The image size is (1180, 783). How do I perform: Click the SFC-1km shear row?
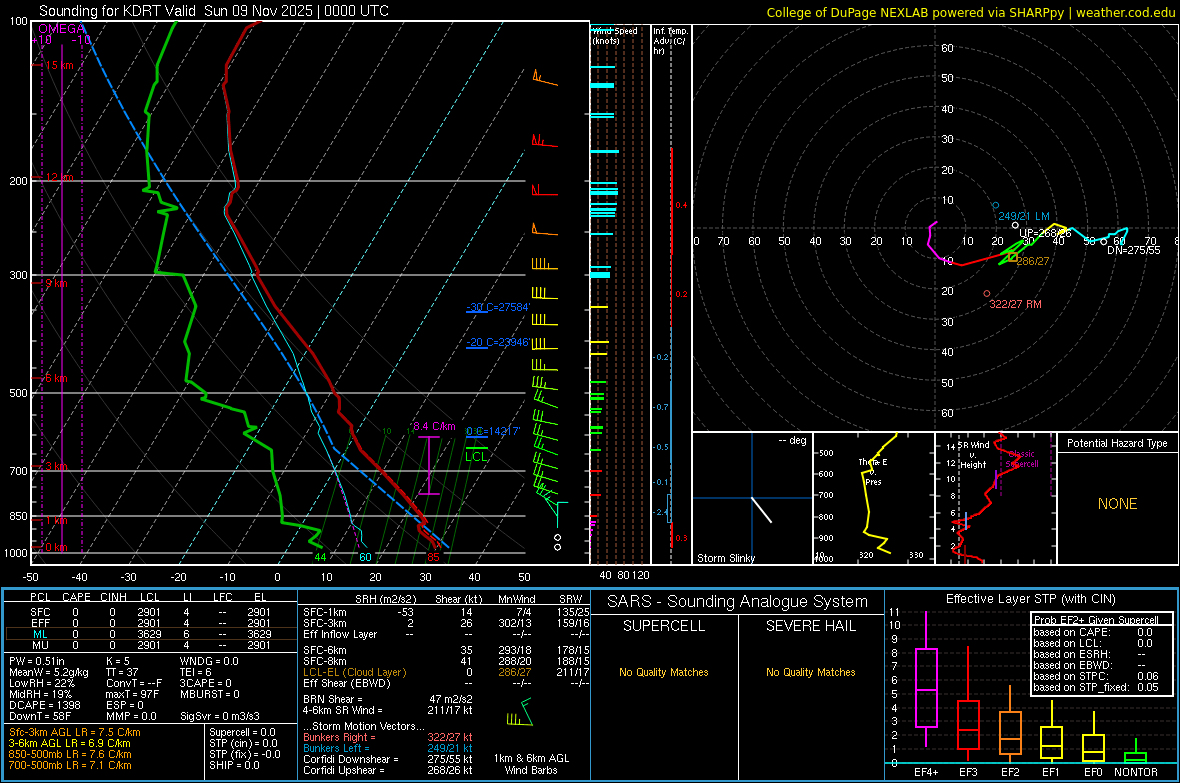coord(446,612)
